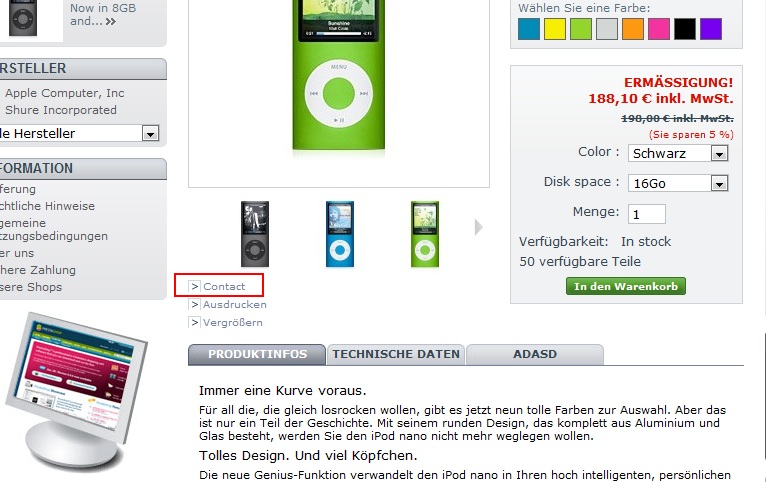This screenshot has height=482, width=766.
Task: Click the arrow icon next to Contact
Action: click(194, 286)
